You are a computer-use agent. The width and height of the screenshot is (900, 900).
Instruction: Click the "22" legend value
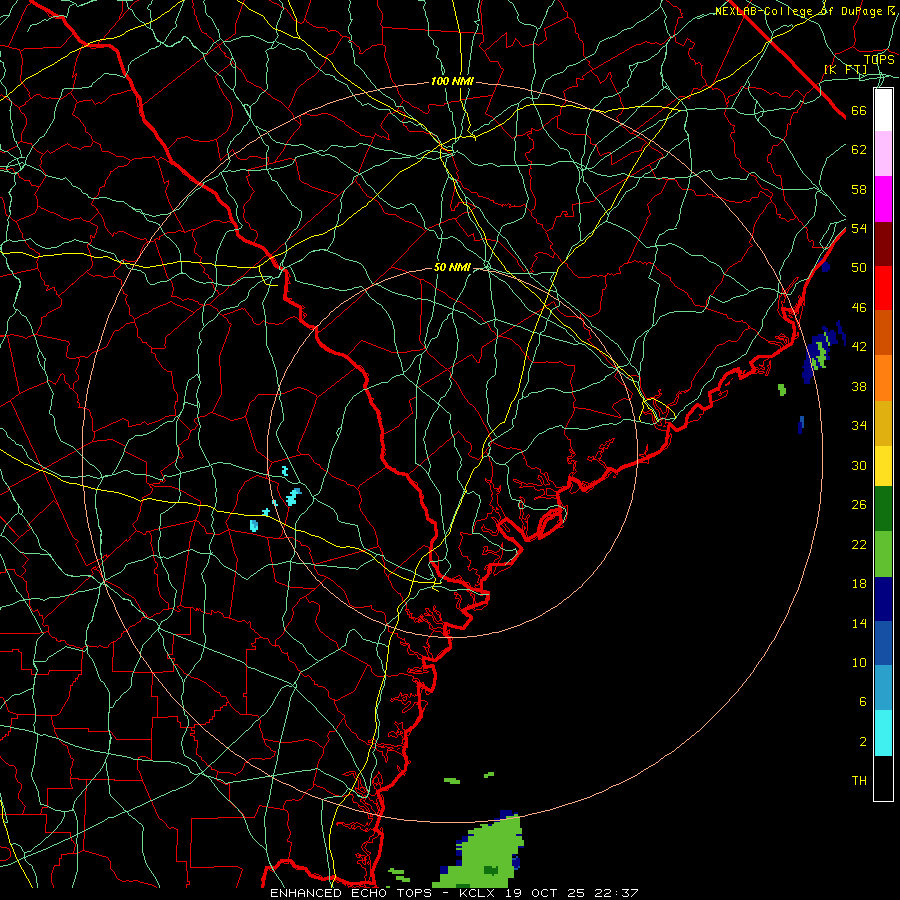[x=859, y=544]
